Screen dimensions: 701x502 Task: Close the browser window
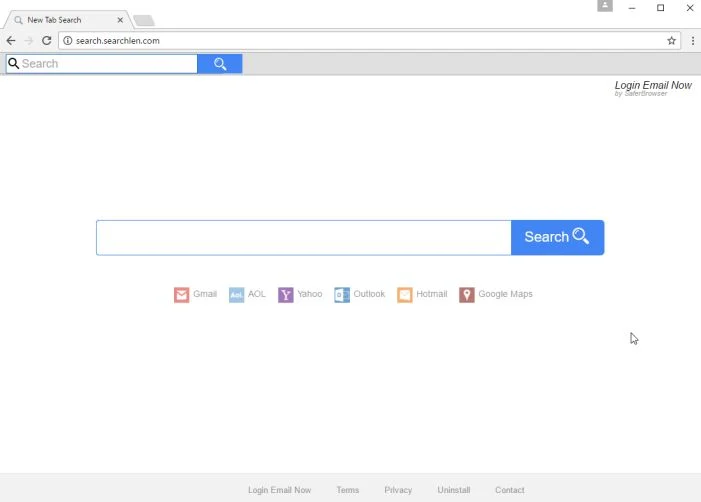(690, 8)
